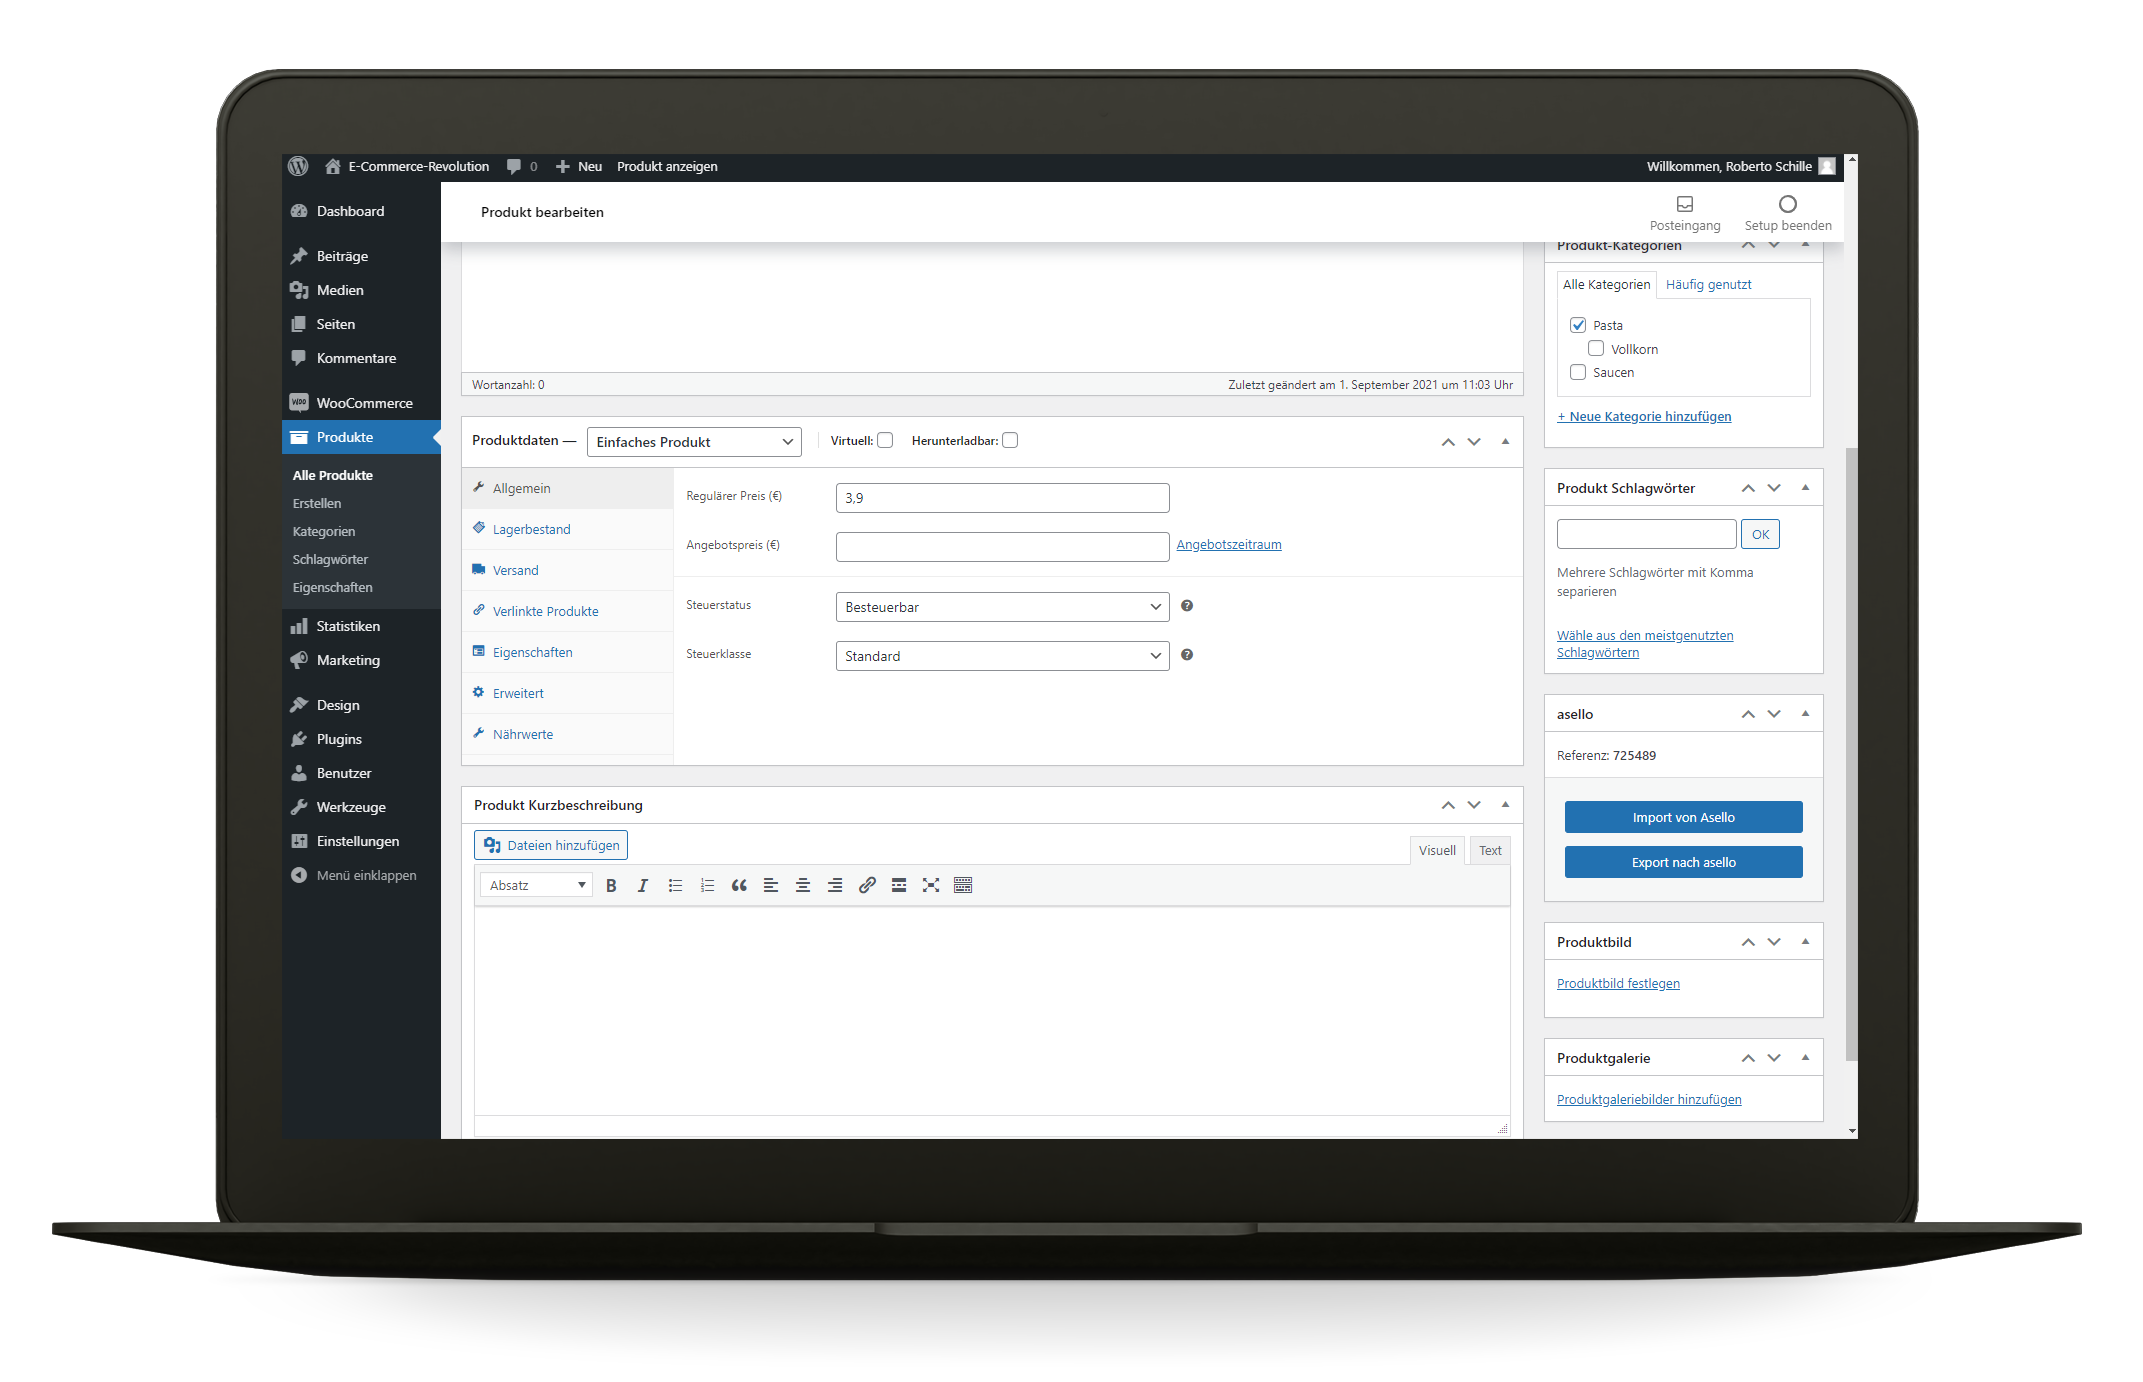Click the Italic formatting icon

tap(643, 885)
